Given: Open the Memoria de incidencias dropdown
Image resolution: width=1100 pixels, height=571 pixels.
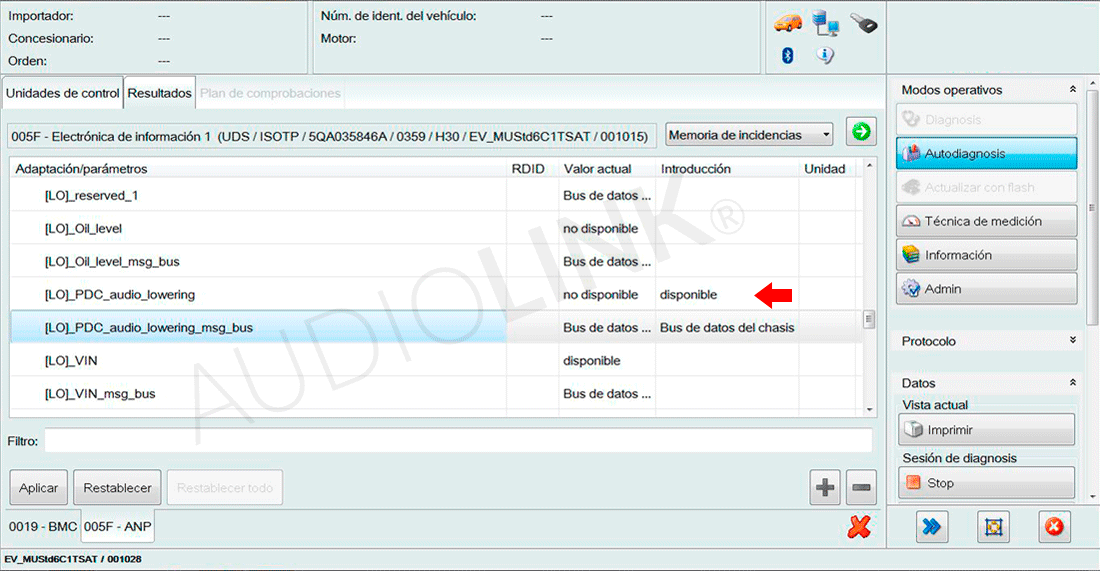Looking at the screenshot, I should [x=749, y=134].
